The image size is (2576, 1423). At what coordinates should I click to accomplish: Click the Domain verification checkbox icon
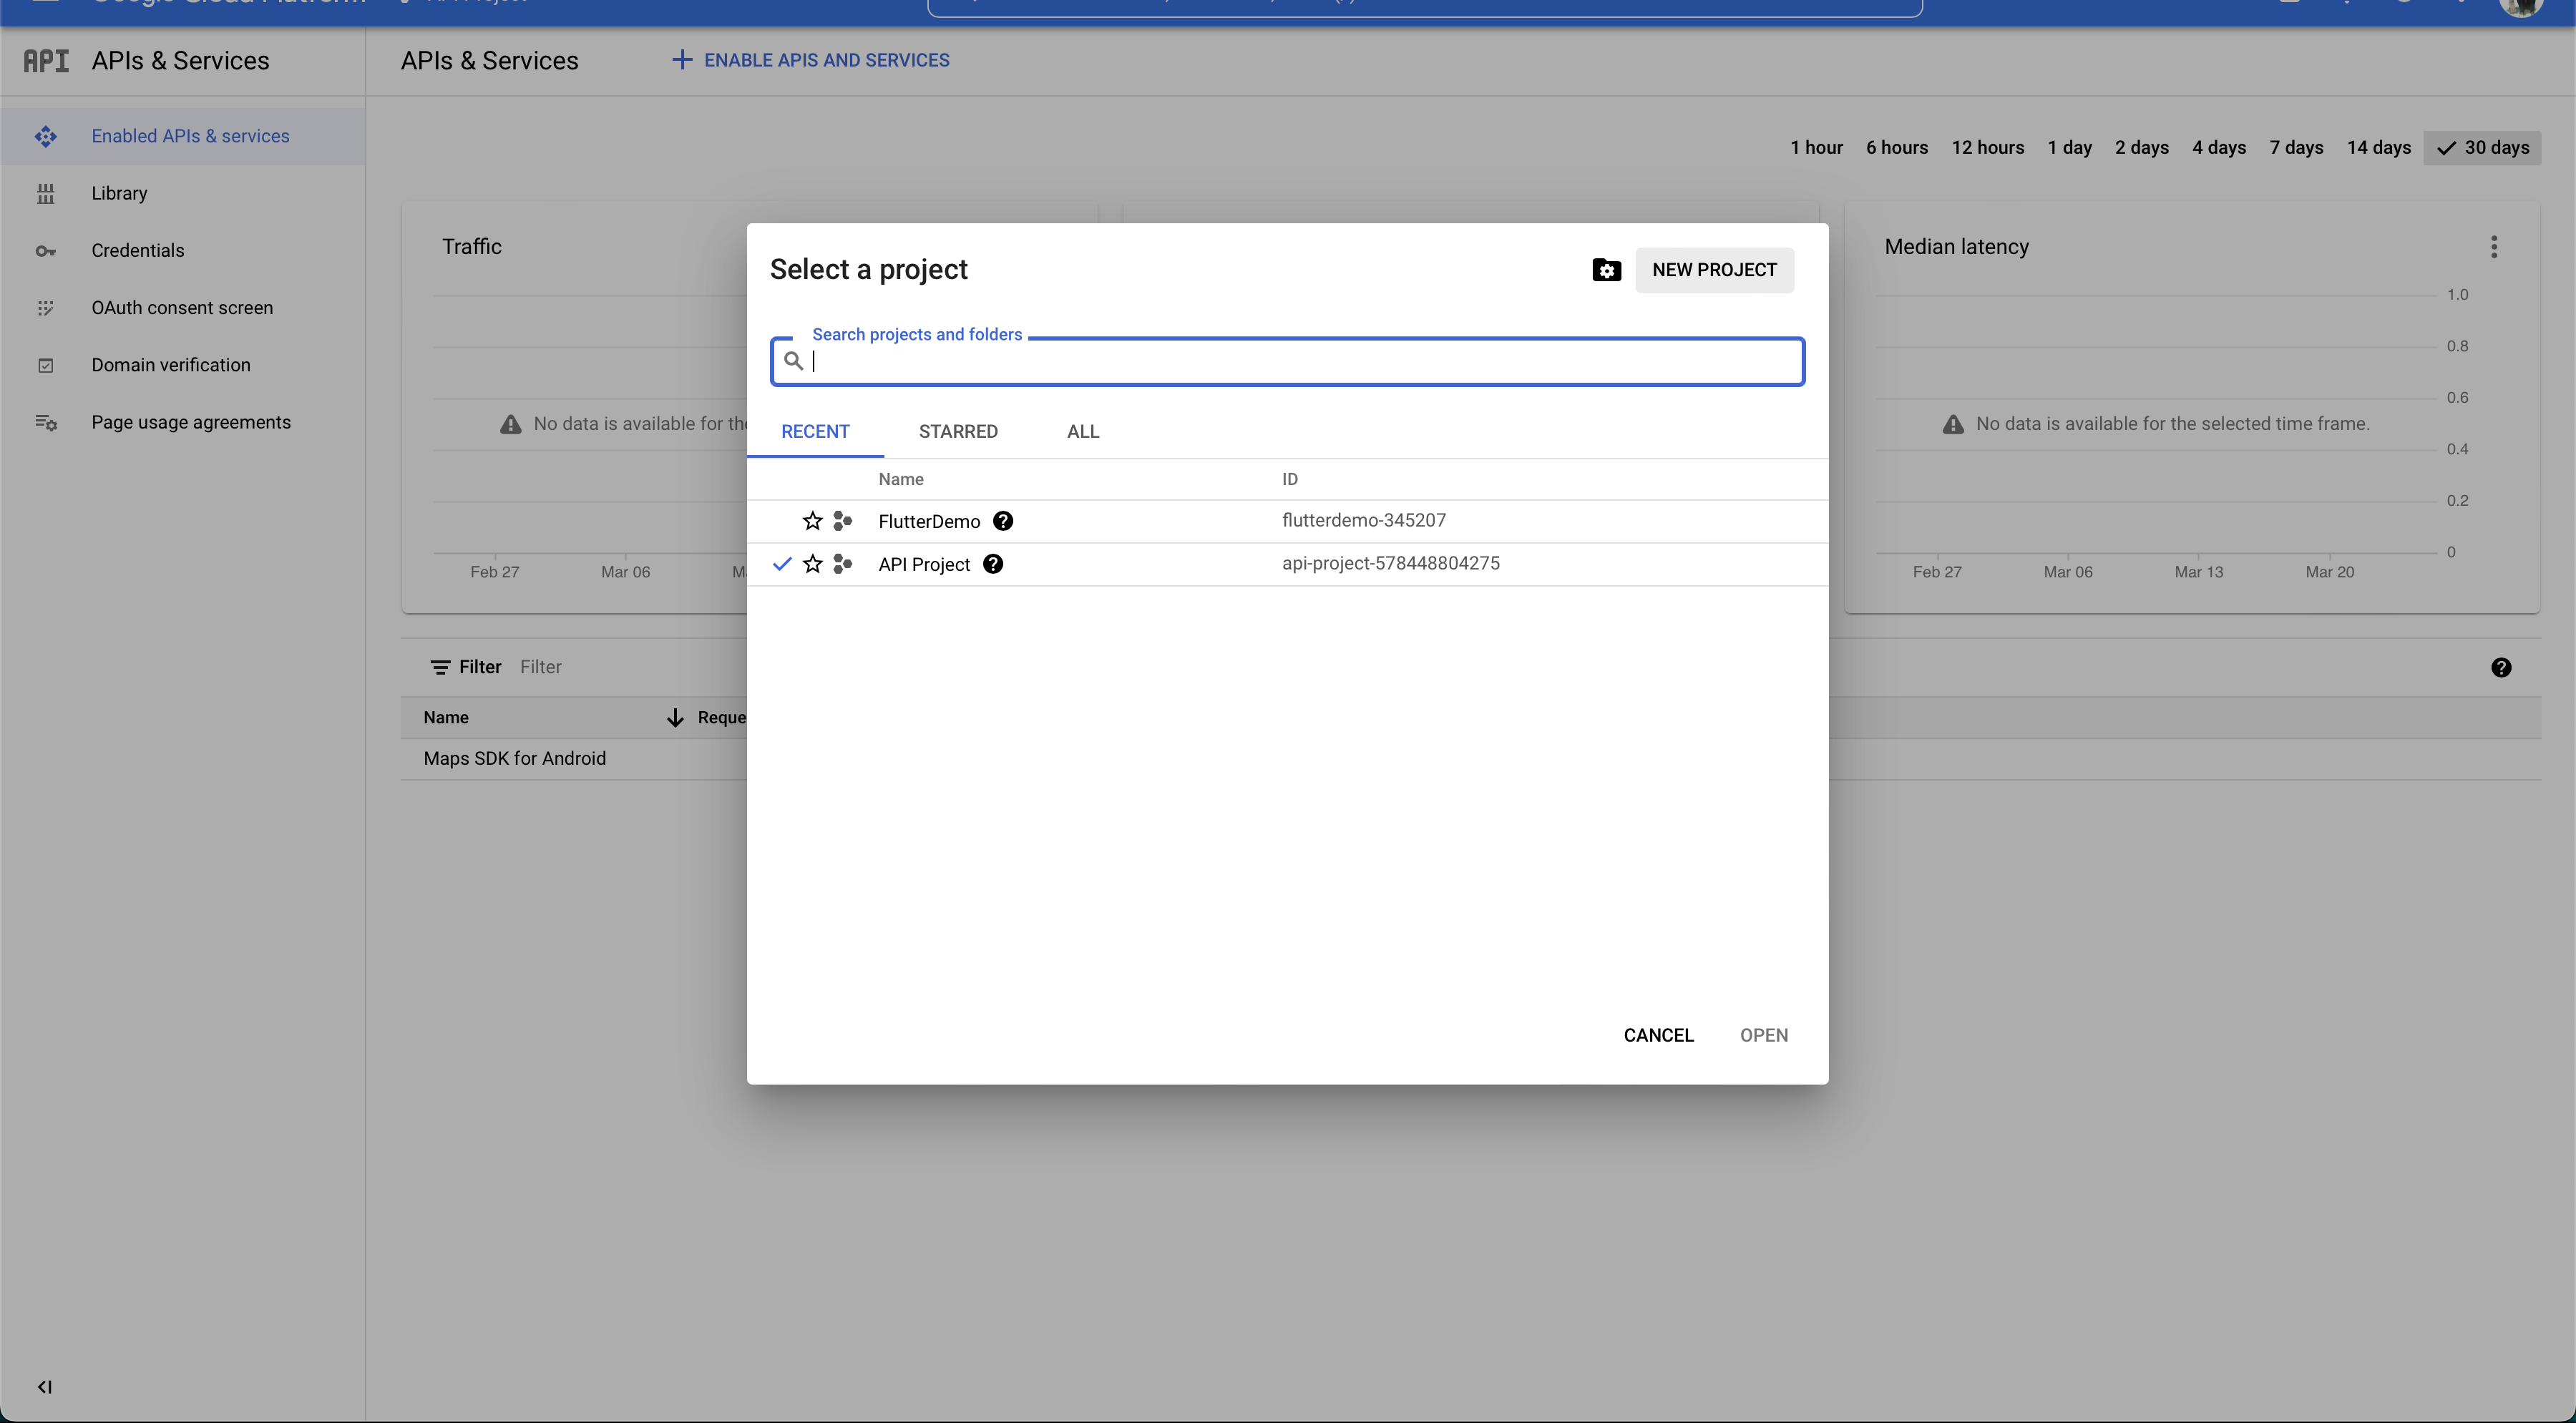click(46, 365)
